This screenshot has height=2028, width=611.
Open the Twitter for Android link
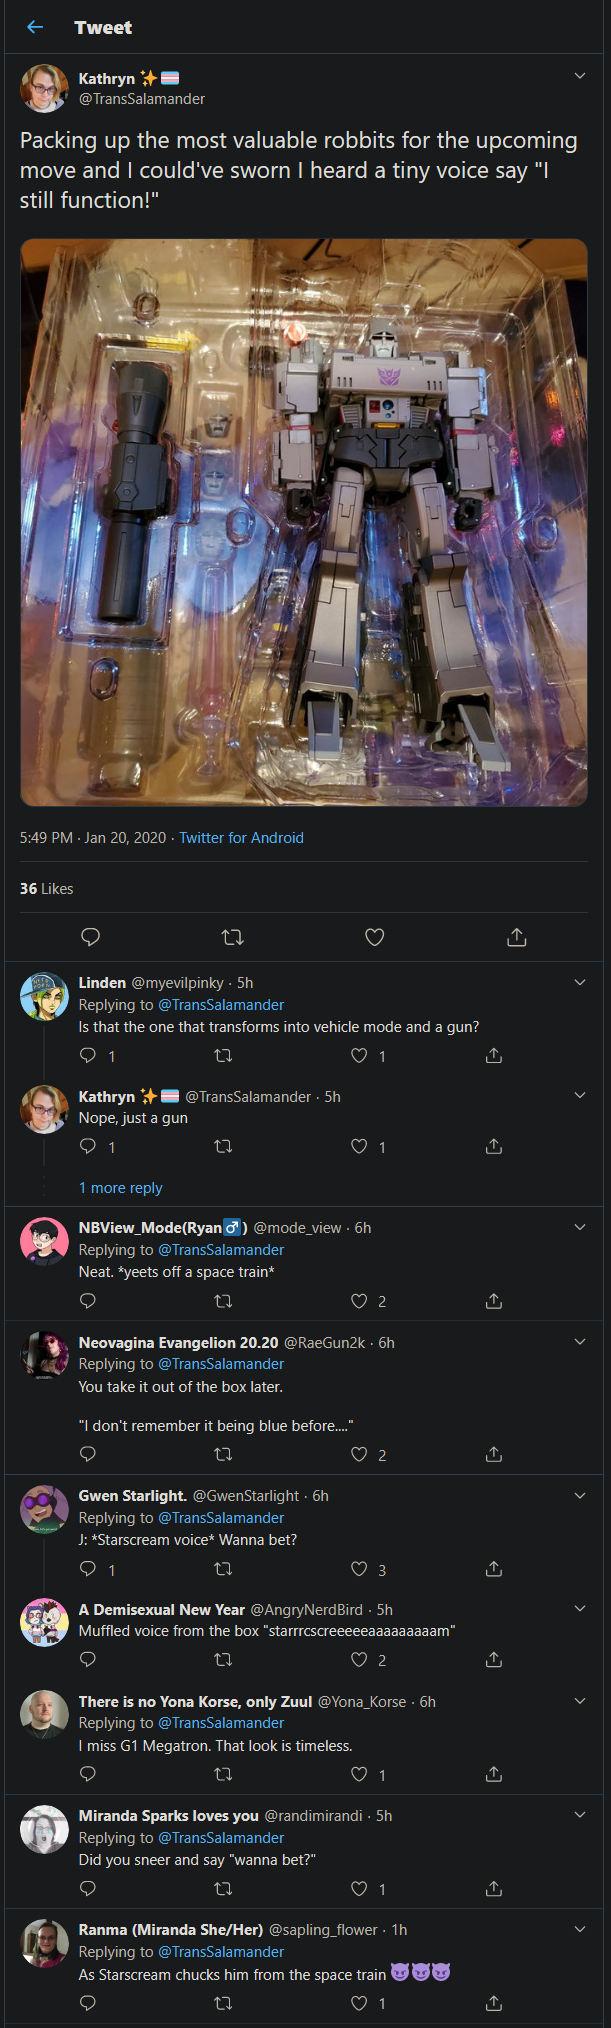[x=241, y=837]
